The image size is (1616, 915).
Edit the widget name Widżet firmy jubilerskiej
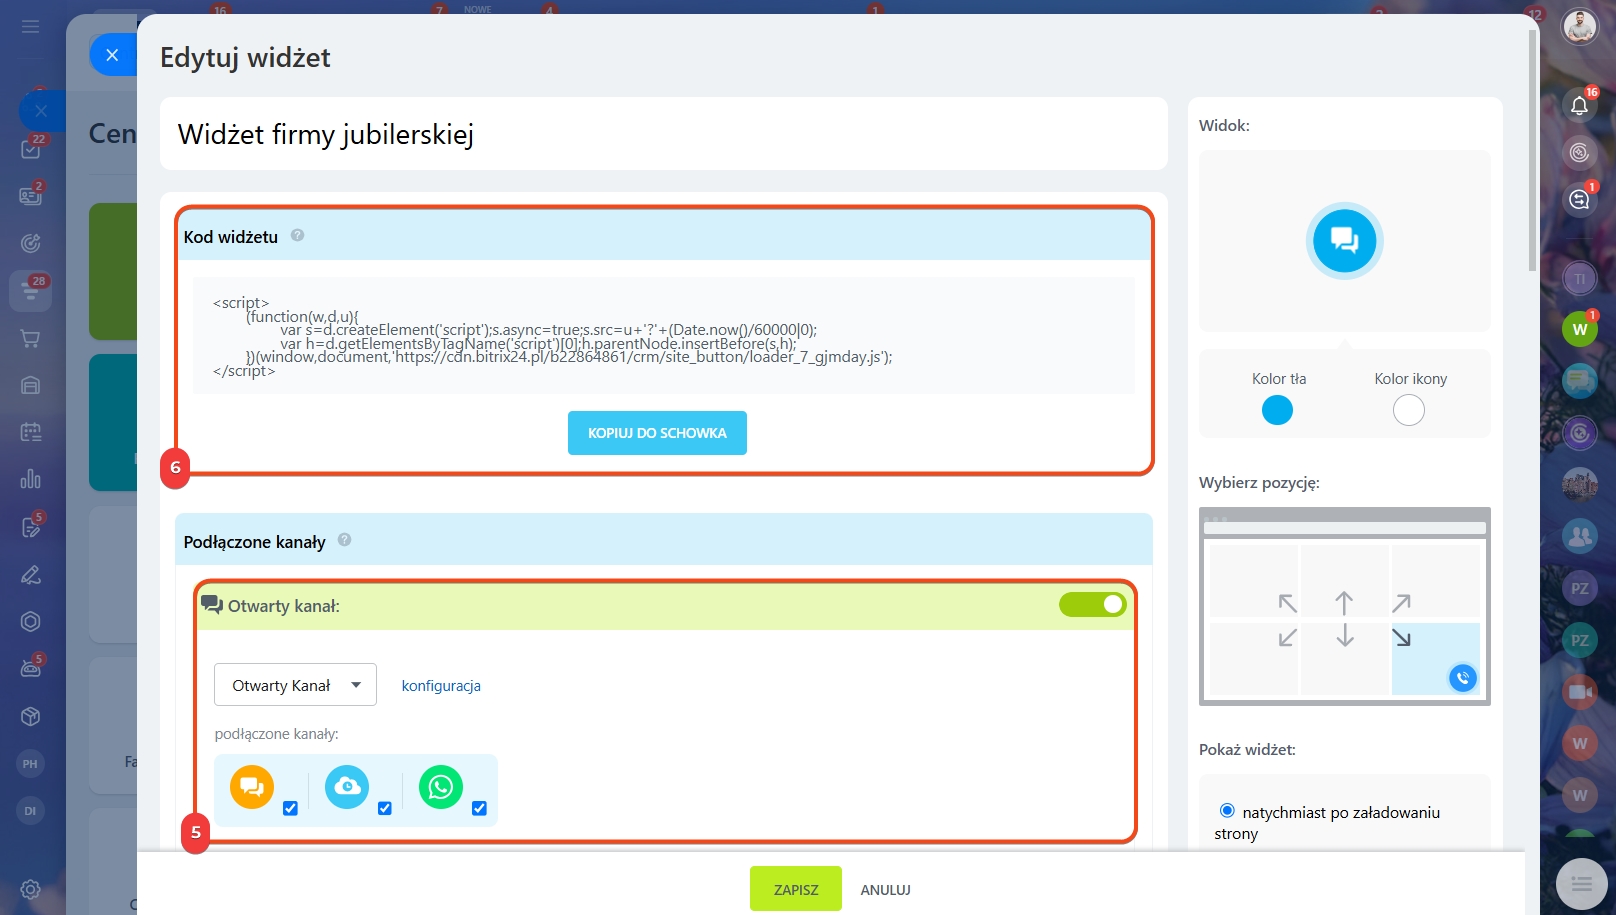click(x=664, y=134)
